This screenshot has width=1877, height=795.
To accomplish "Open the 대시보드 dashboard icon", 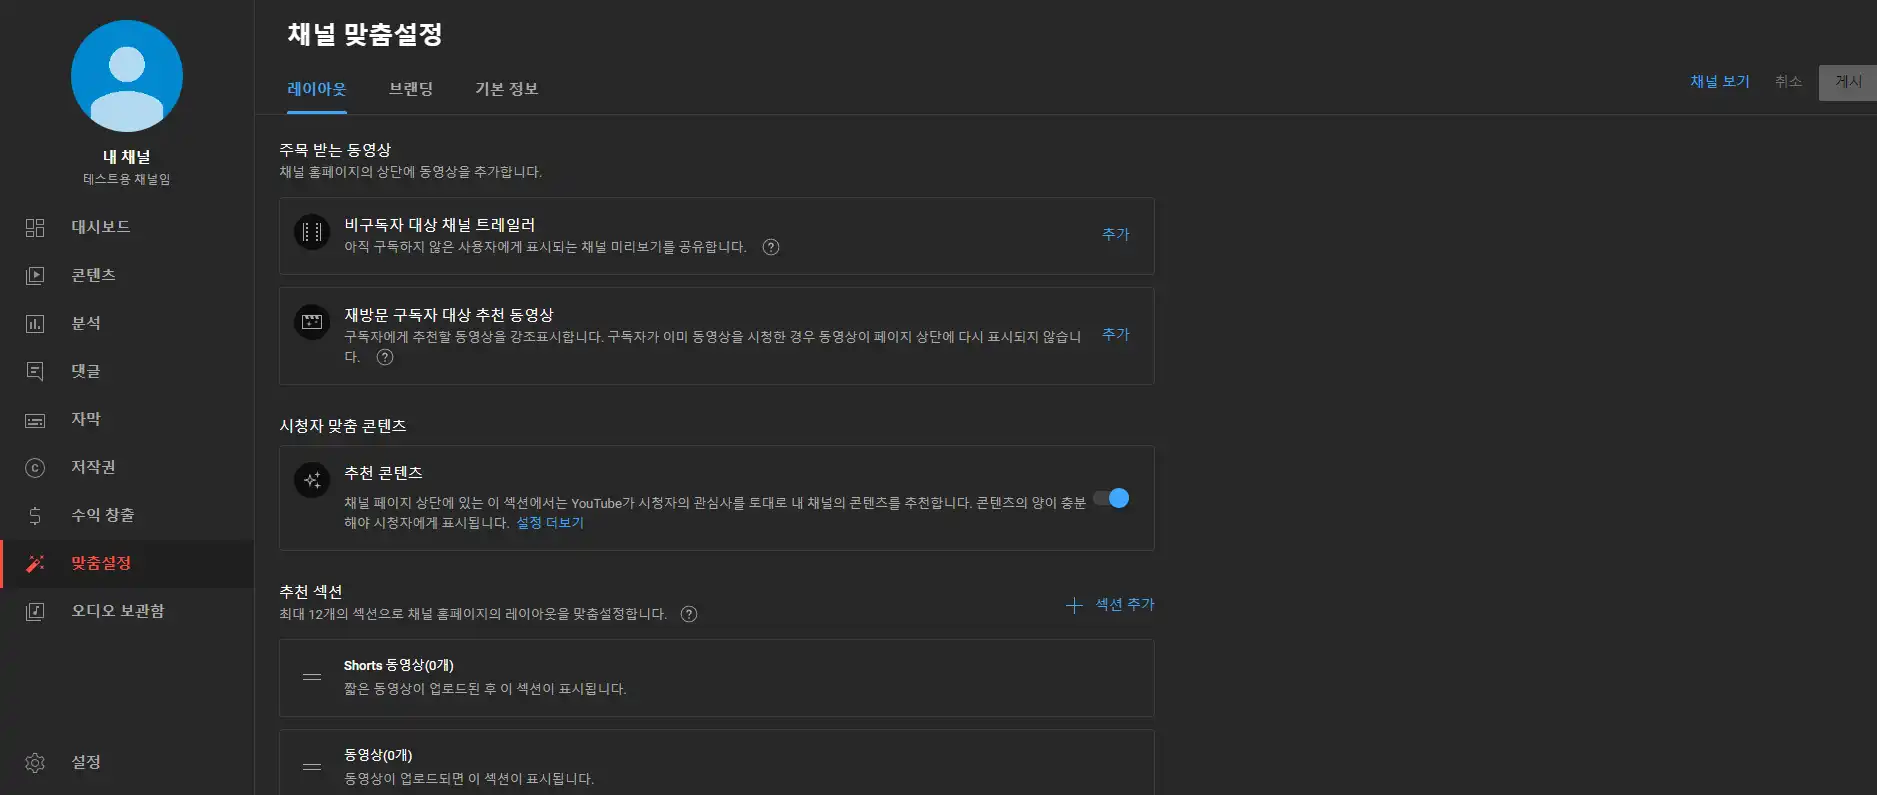I will click(x=35, y=227).
